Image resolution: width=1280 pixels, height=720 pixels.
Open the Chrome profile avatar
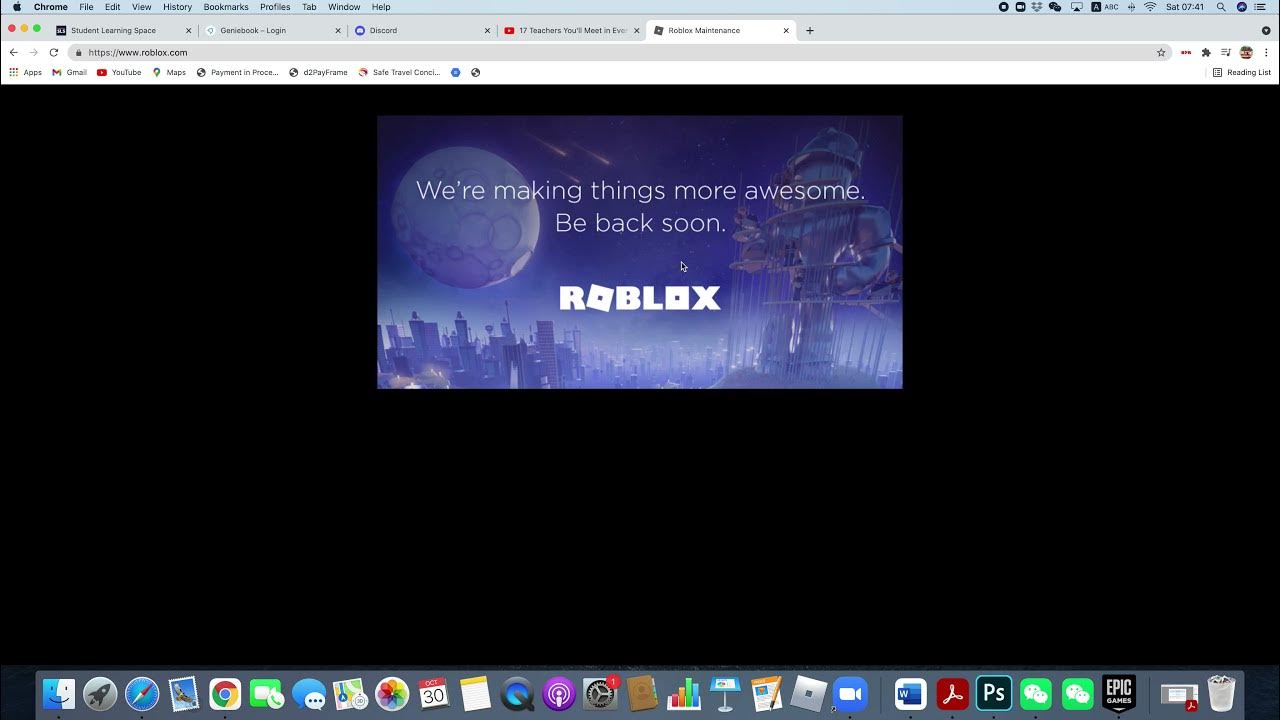click(x=1246, y=52)
